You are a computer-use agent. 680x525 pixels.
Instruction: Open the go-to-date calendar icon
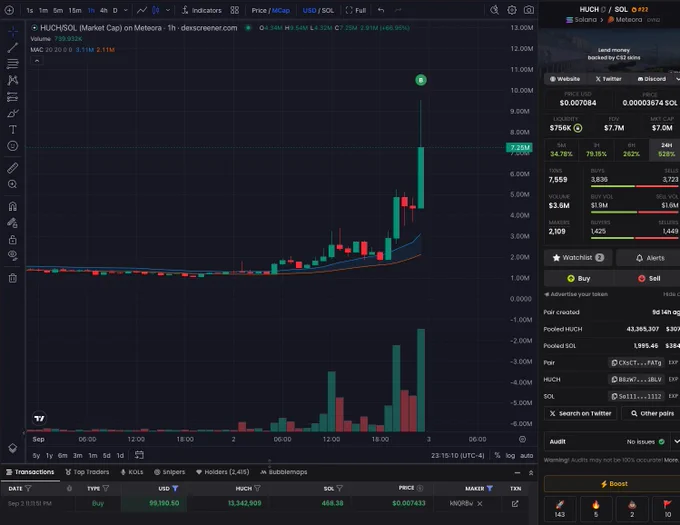(x=139, y=455)
